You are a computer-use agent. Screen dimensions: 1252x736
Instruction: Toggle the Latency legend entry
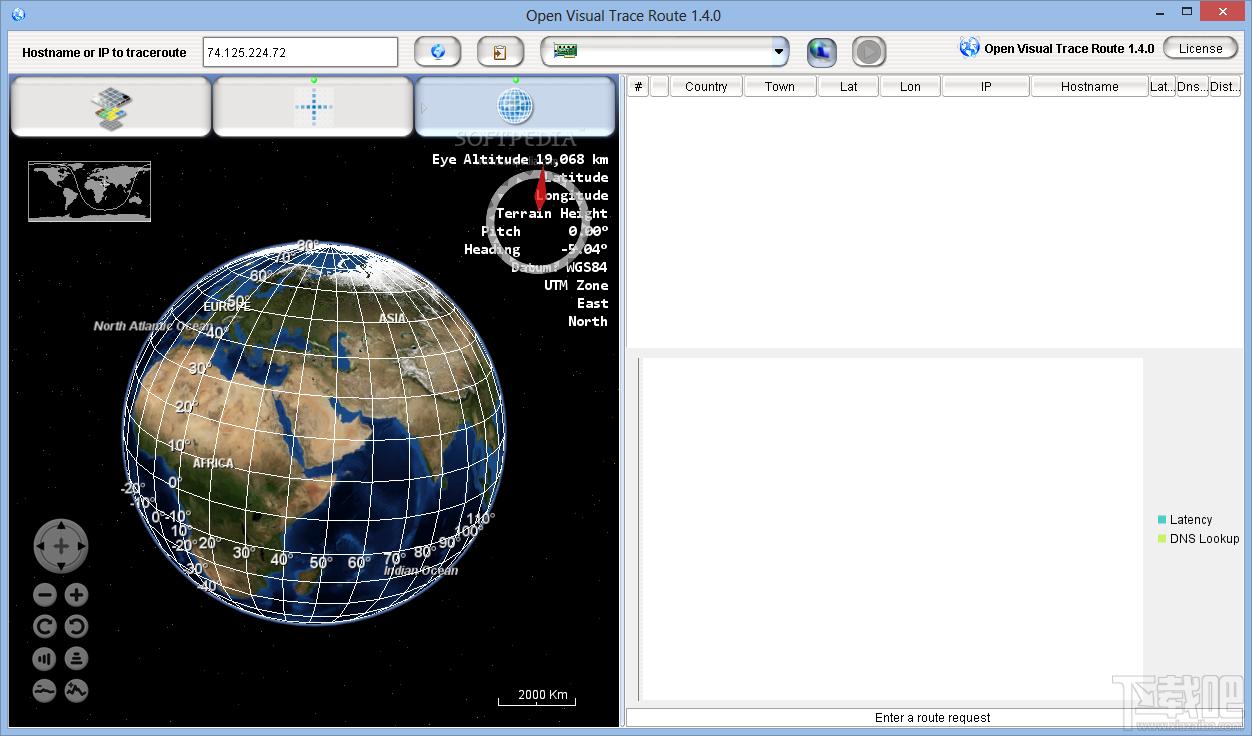pos(1184,520)
